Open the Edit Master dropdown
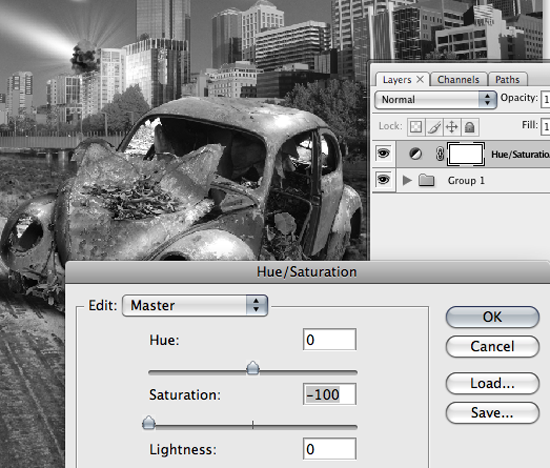The image size is (550, 468). (x=195, y=306)
